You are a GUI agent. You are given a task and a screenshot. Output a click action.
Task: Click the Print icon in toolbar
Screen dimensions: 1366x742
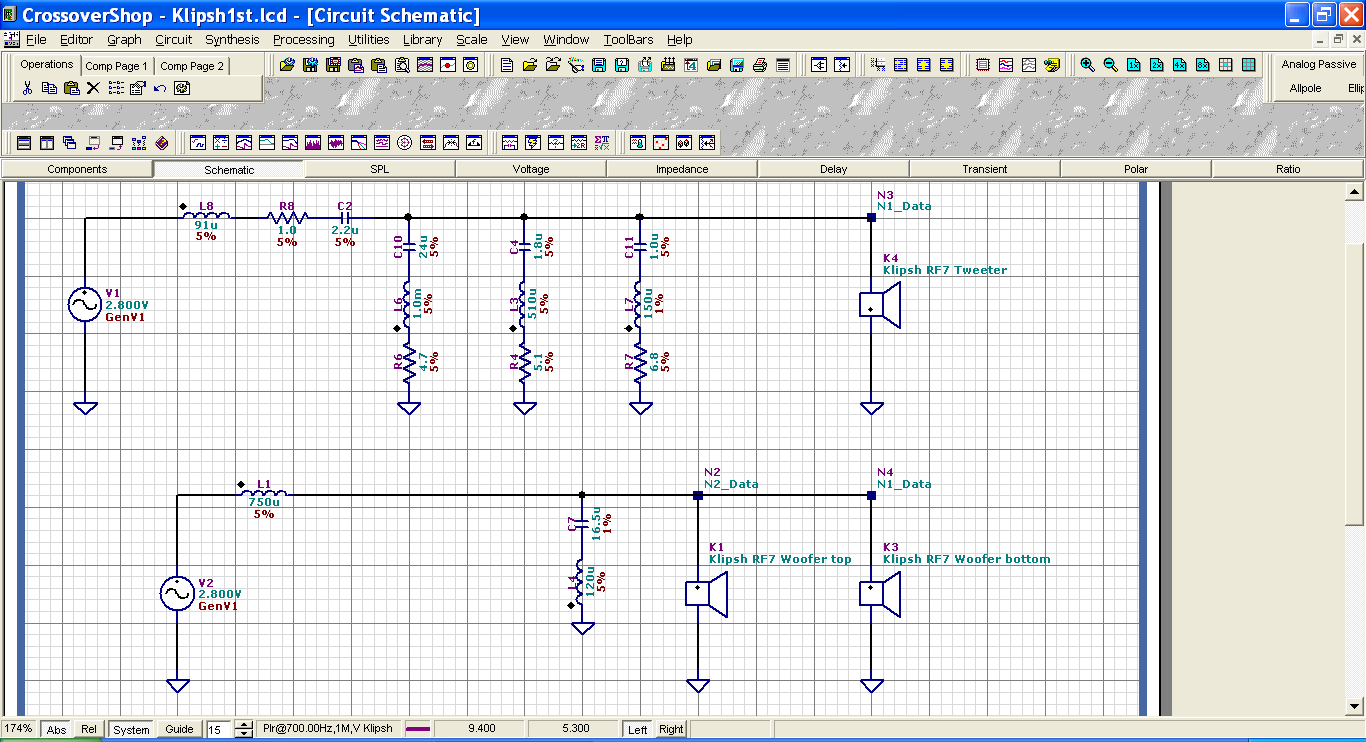(x=760, y=65)
